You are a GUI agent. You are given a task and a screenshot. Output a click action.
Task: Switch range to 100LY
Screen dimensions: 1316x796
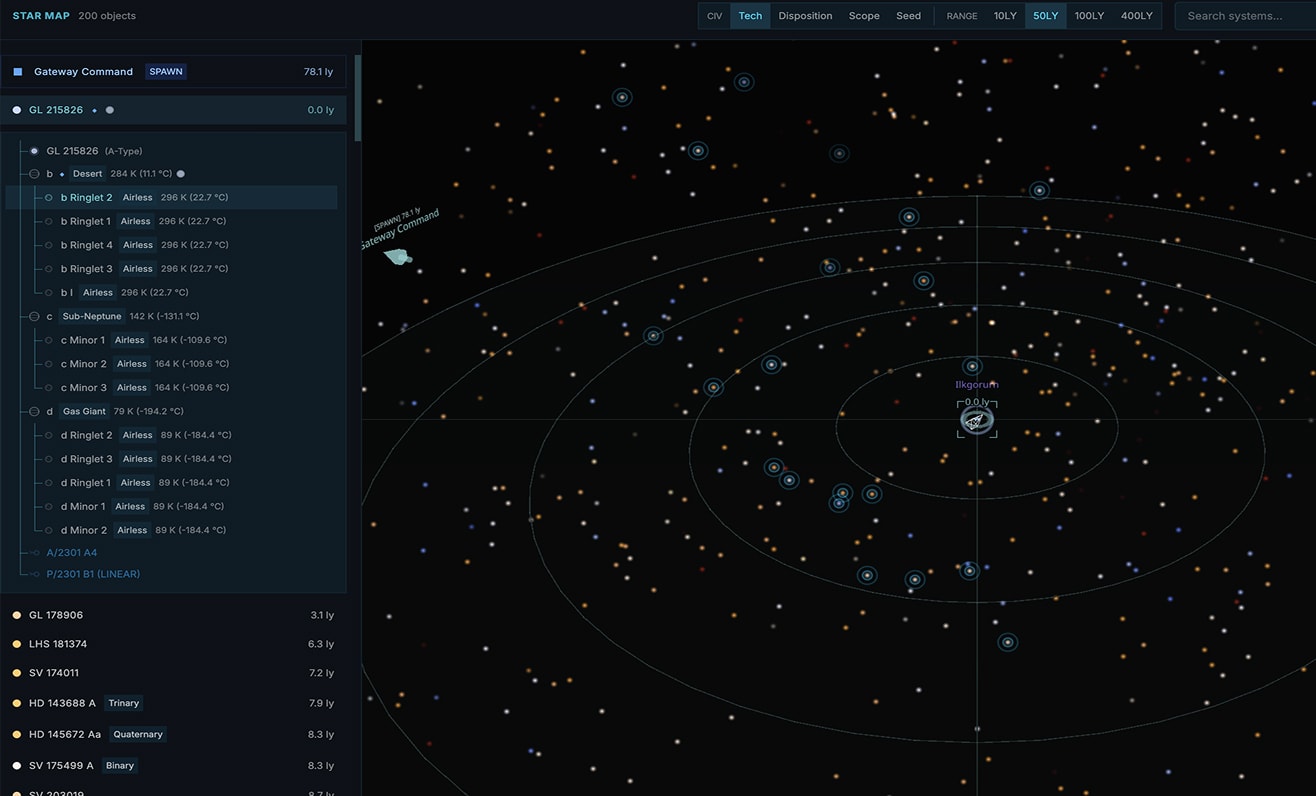1089,16
